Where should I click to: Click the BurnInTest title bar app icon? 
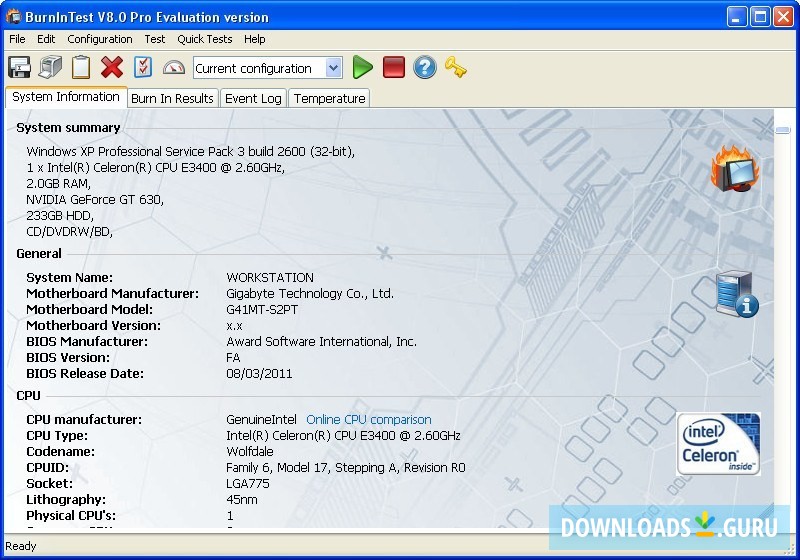pos(13,16)
